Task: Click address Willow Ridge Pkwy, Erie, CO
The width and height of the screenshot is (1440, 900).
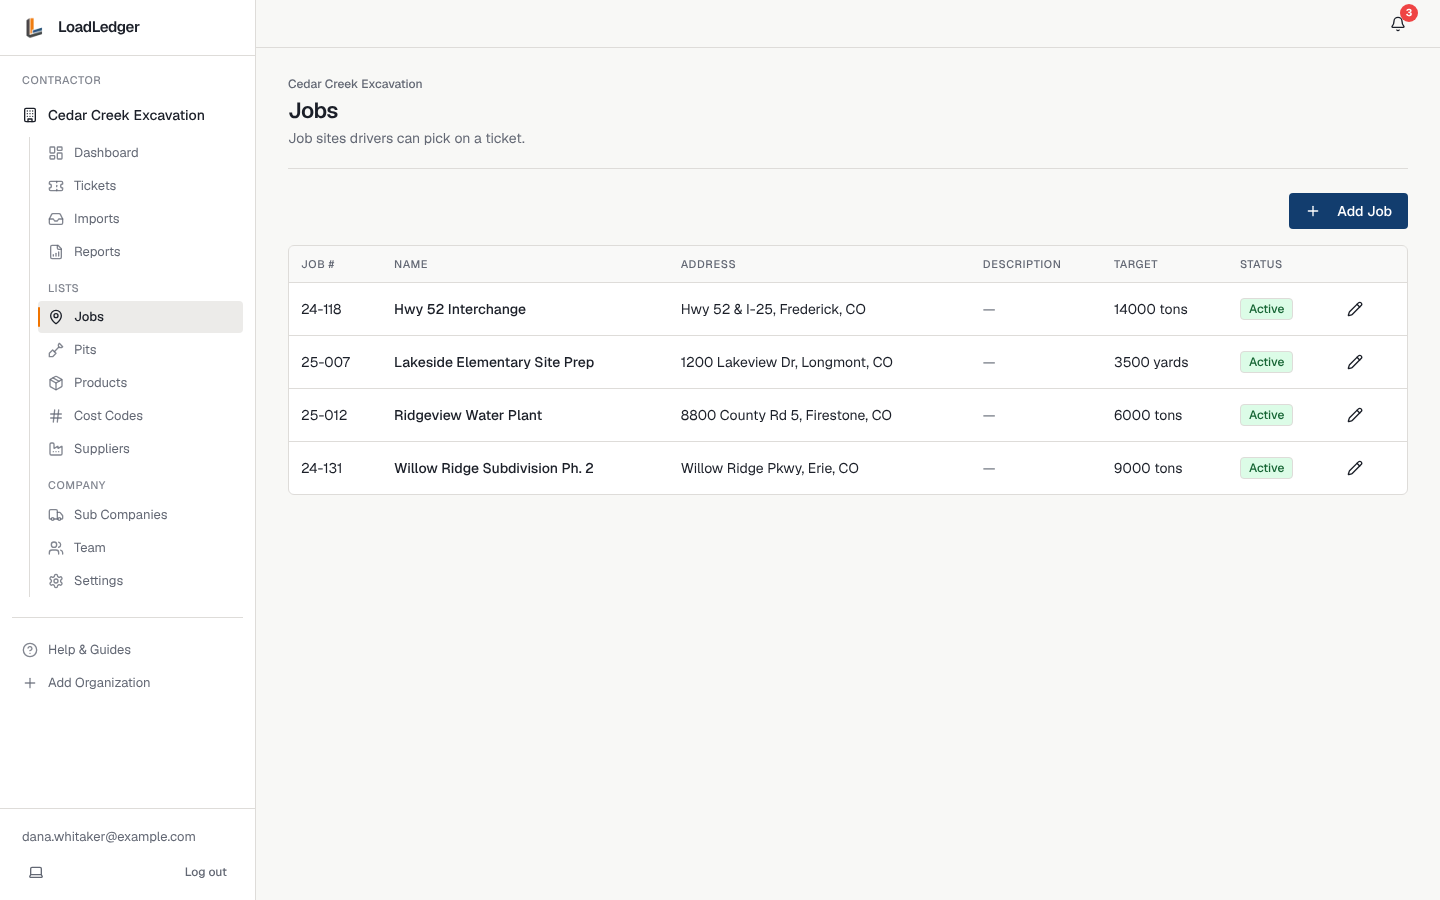Action: click(x=770, y=468)
